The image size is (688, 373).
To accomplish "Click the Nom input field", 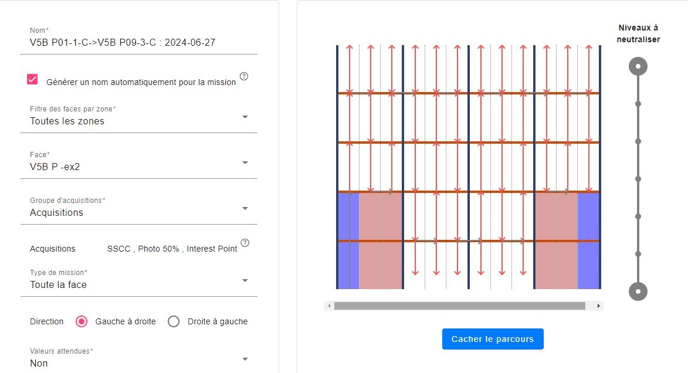I will click(139, 43).
